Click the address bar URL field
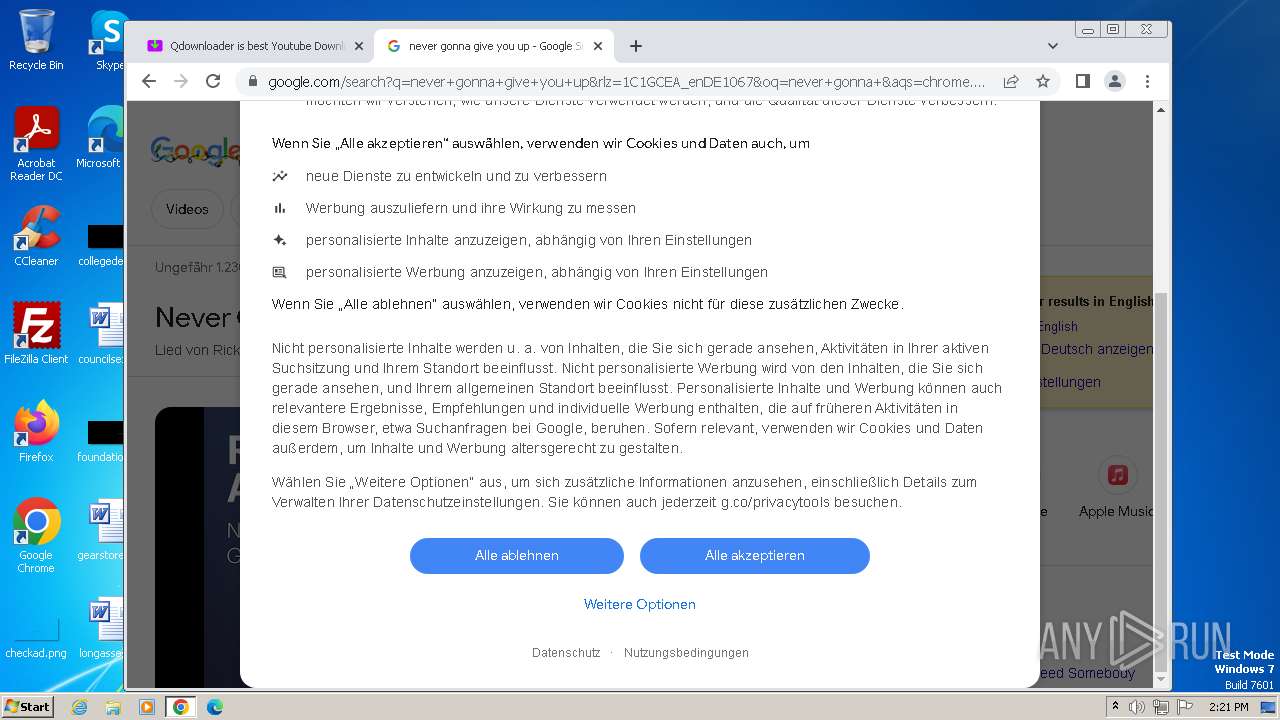1280x720 pixels. tap(627, 81)
